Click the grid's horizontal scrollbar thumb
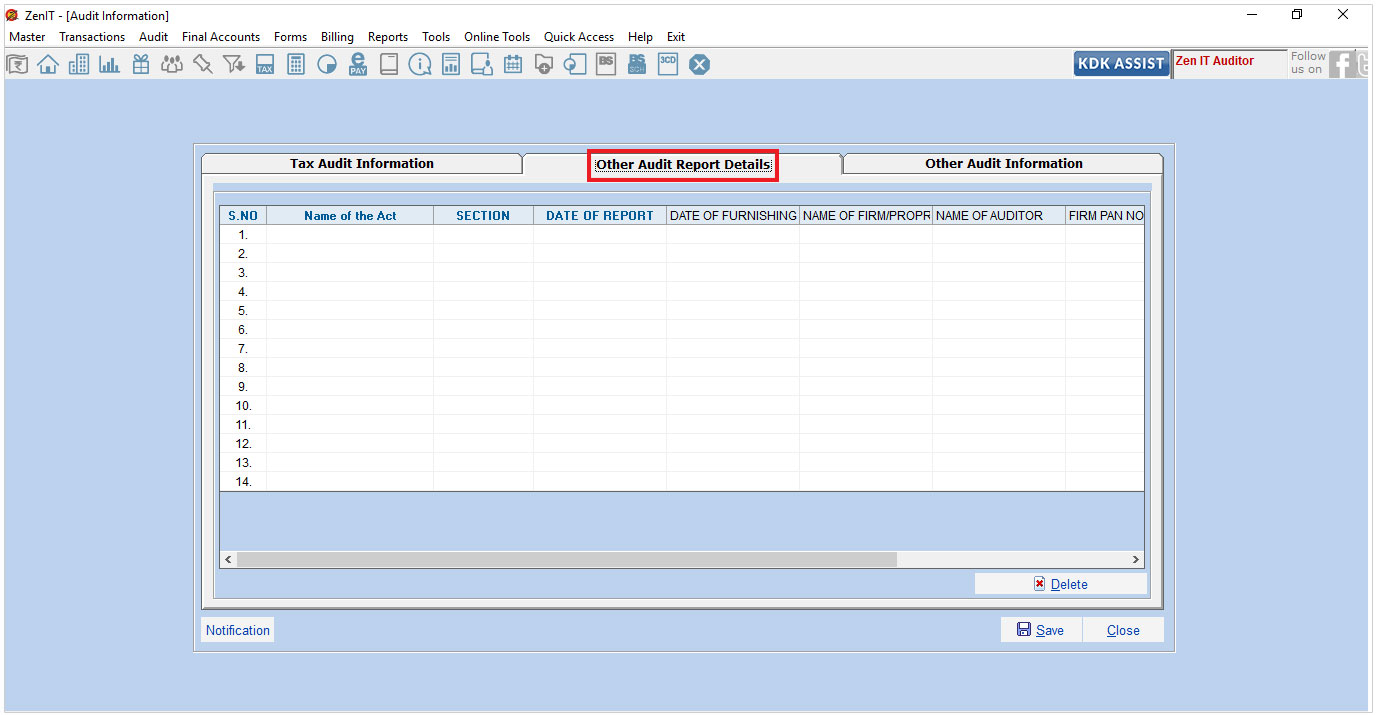1377x715 pixels. pos(567,560)
